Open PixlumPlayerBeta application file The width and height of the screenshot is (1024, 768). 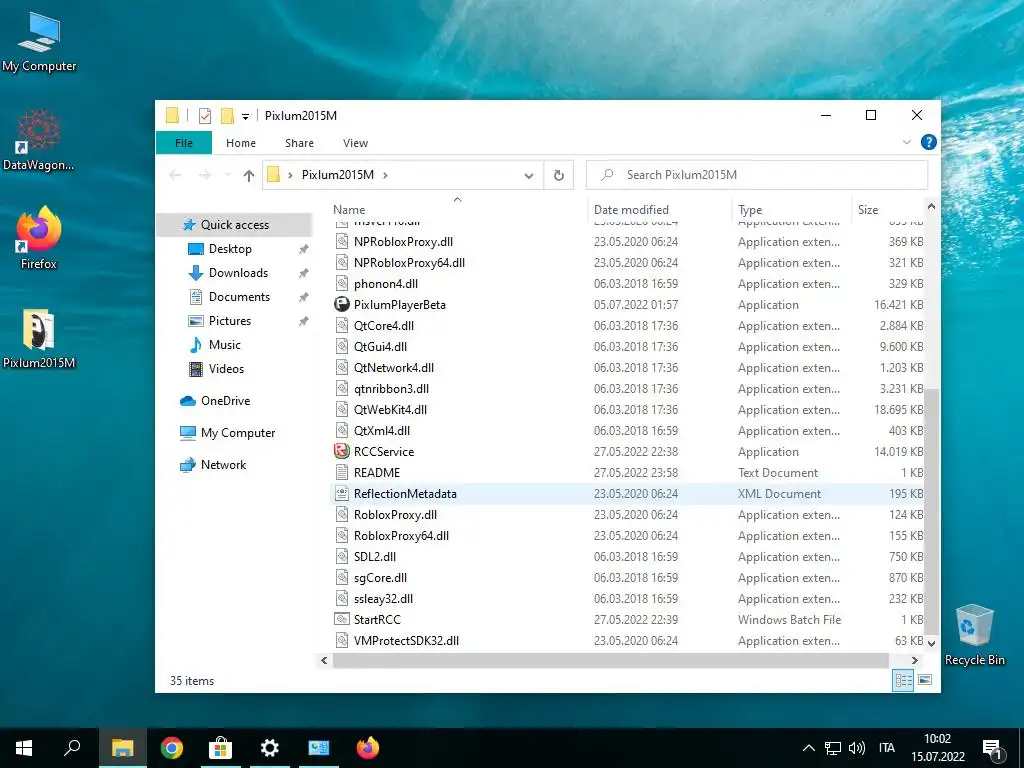pos(399,304)
